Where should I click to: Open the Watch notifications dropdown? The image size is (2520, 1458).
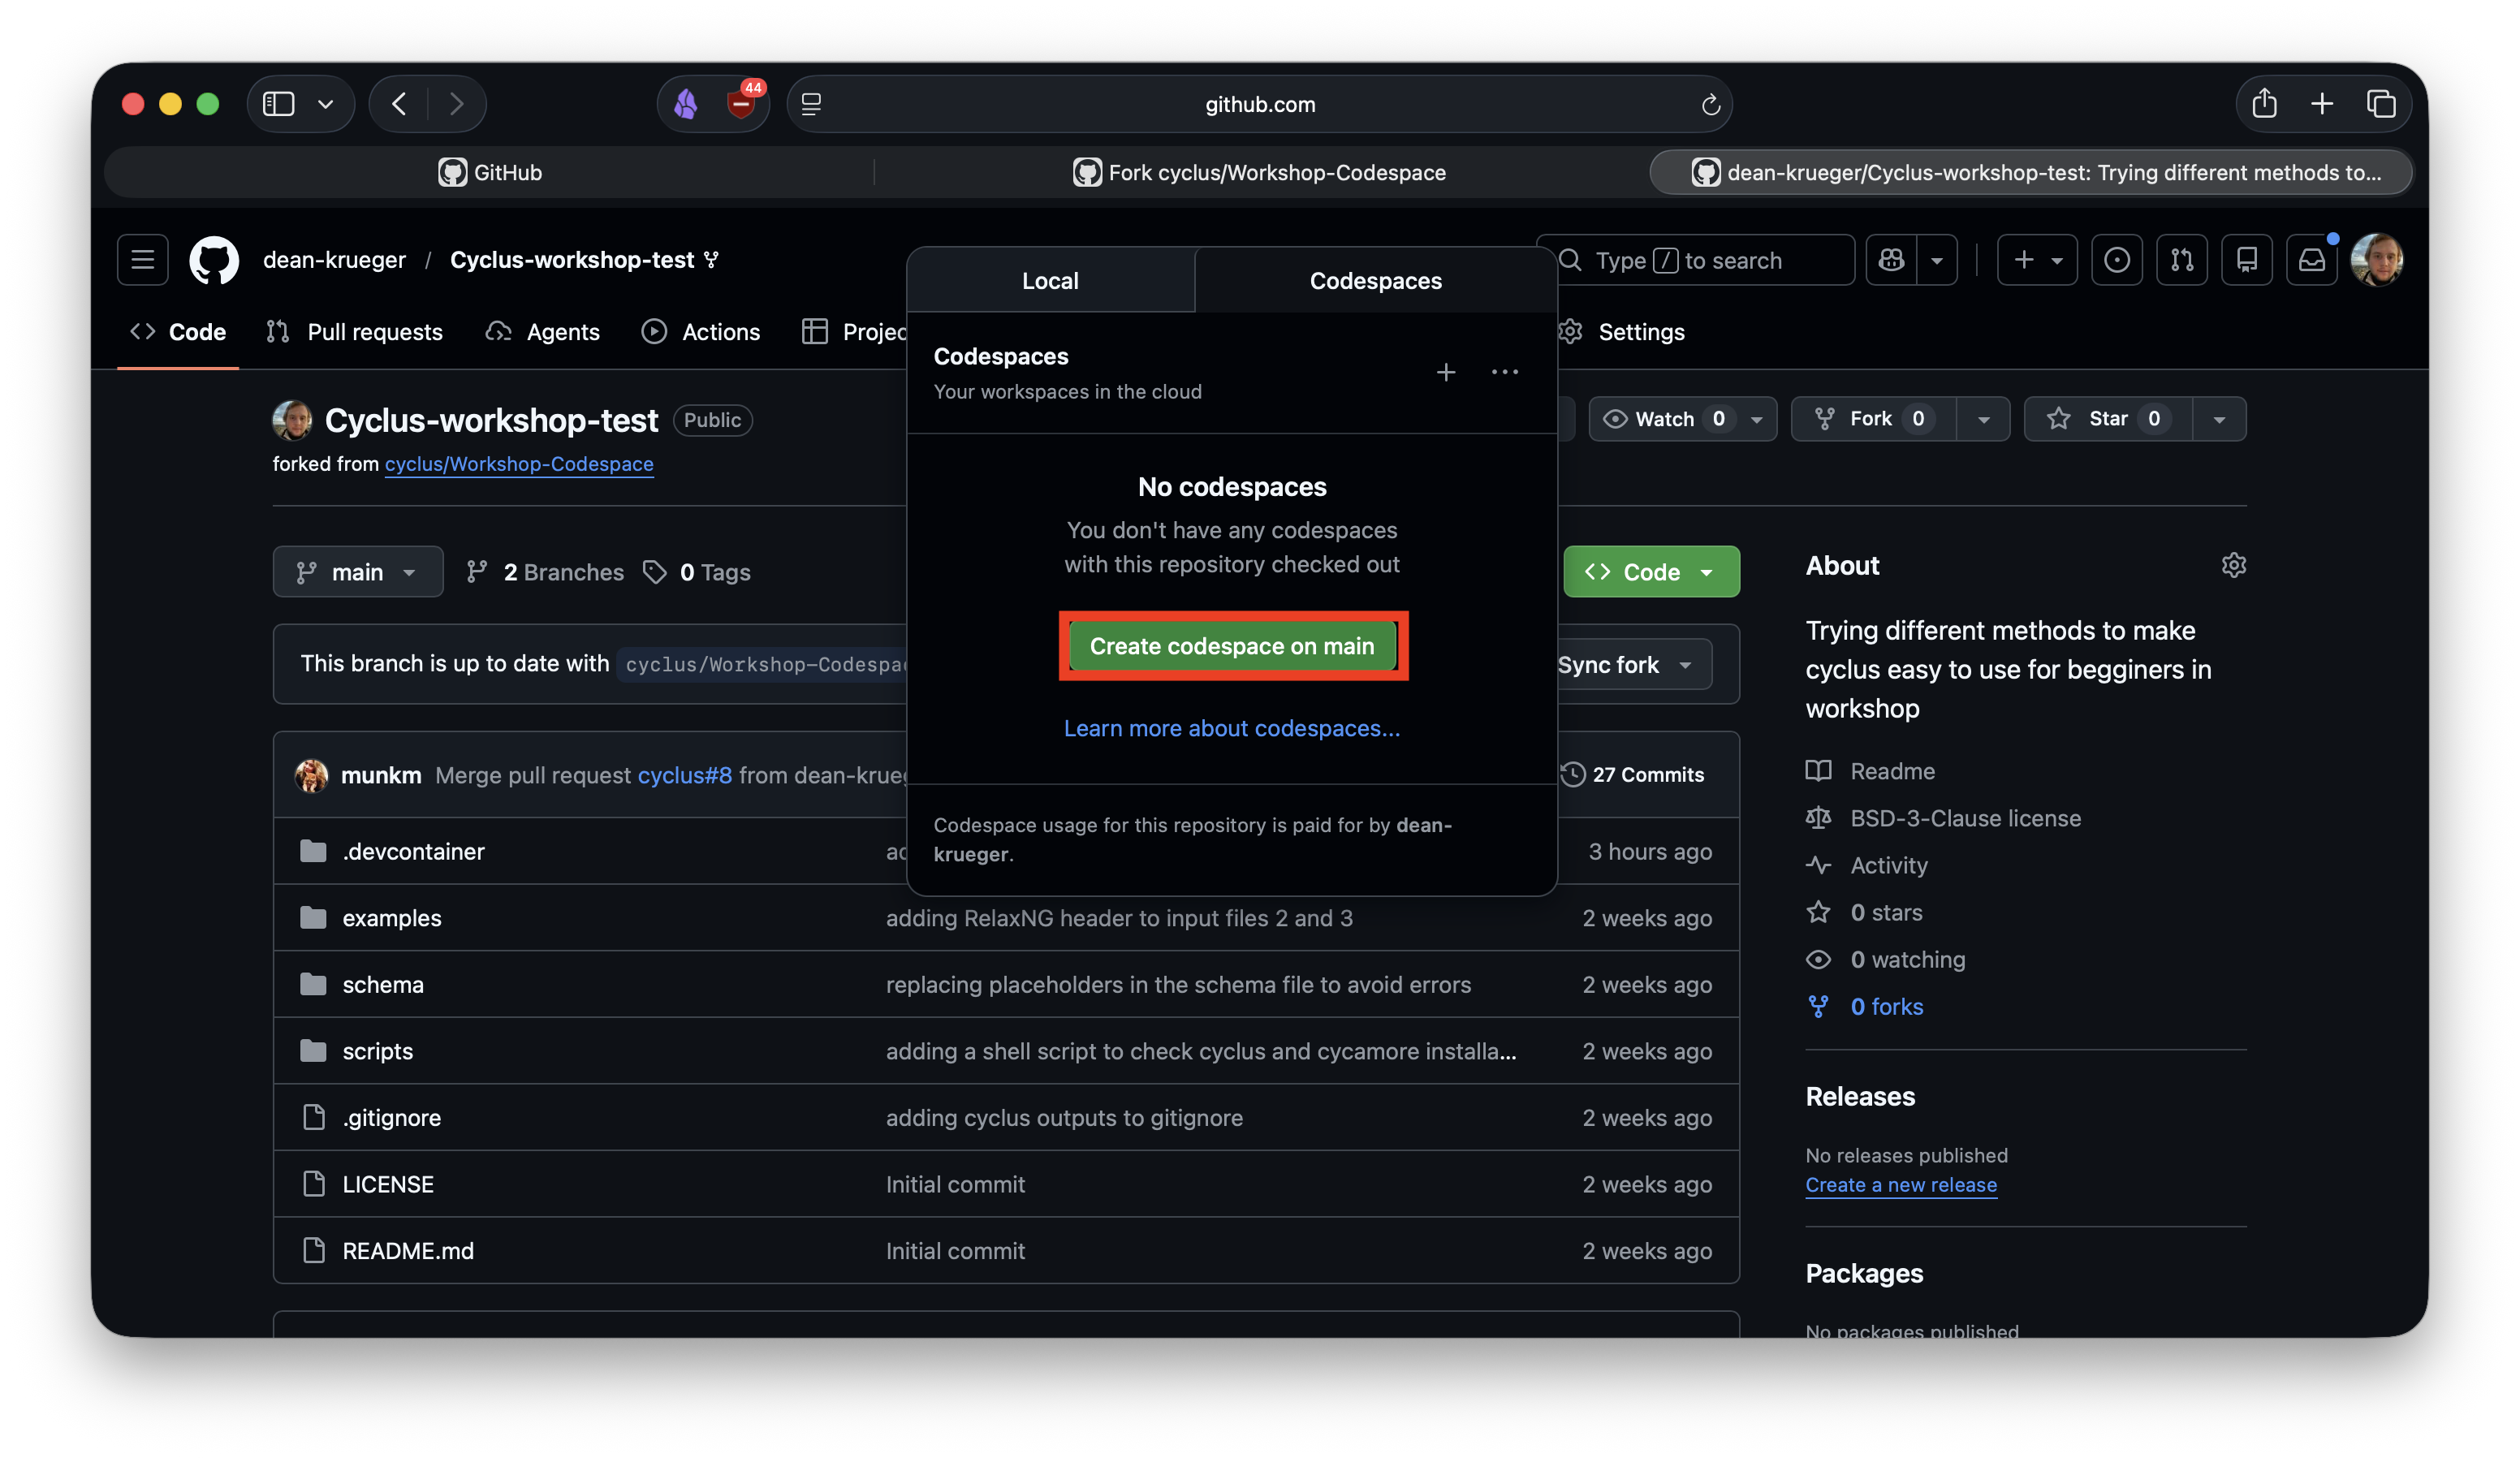coord(1682,419)
